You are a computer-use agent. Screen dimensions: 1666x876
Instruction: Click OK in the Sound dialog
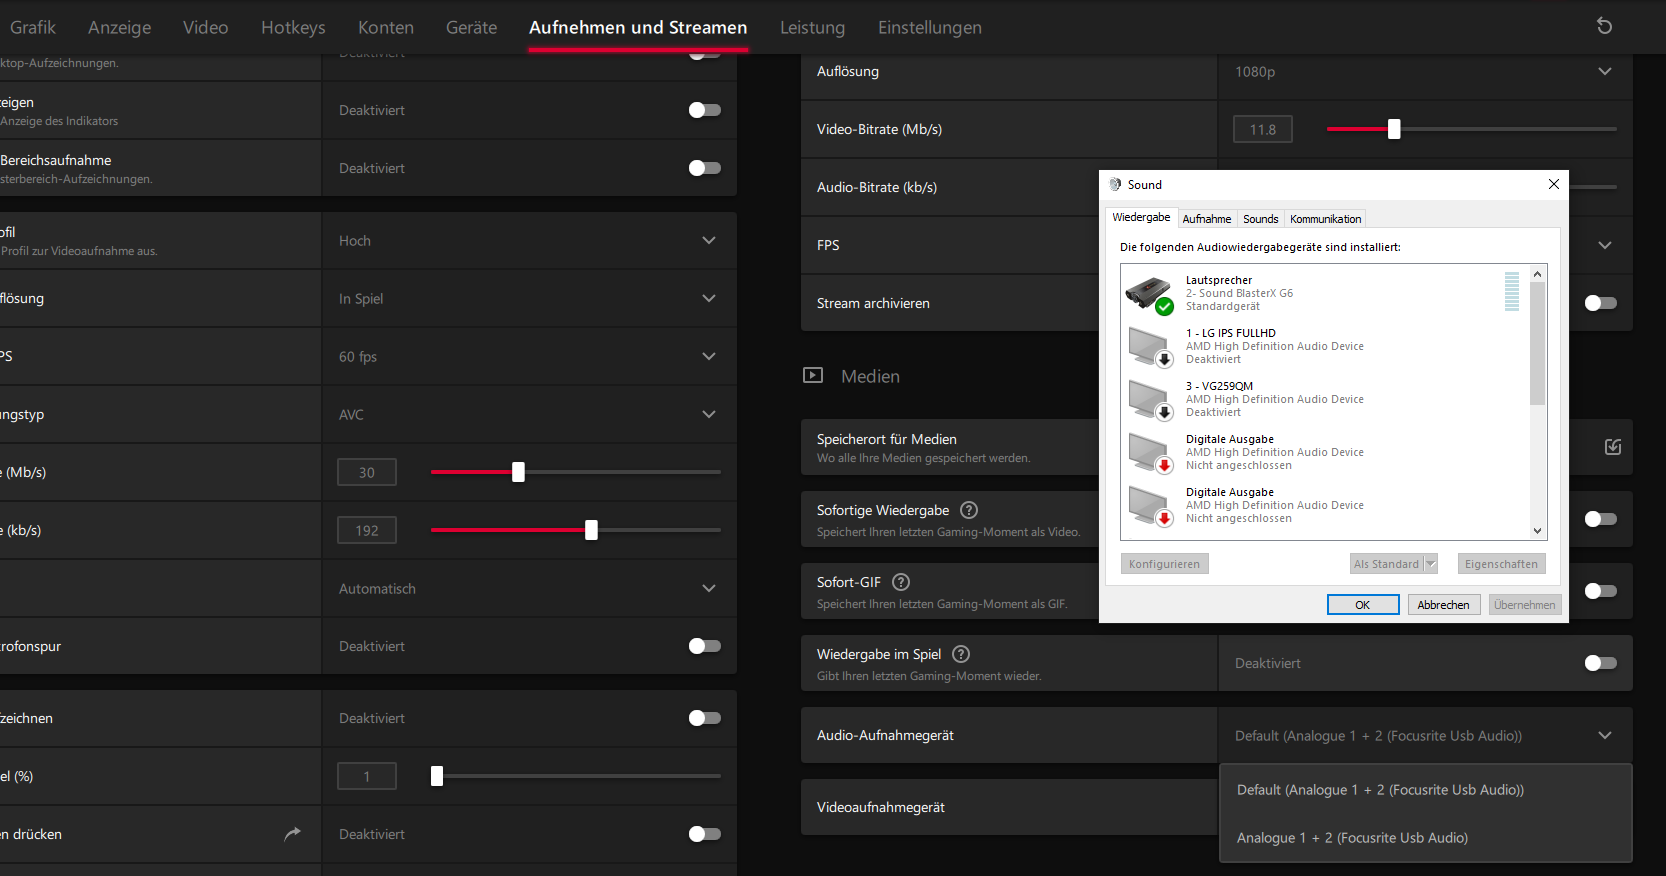tap(1363, 605)
